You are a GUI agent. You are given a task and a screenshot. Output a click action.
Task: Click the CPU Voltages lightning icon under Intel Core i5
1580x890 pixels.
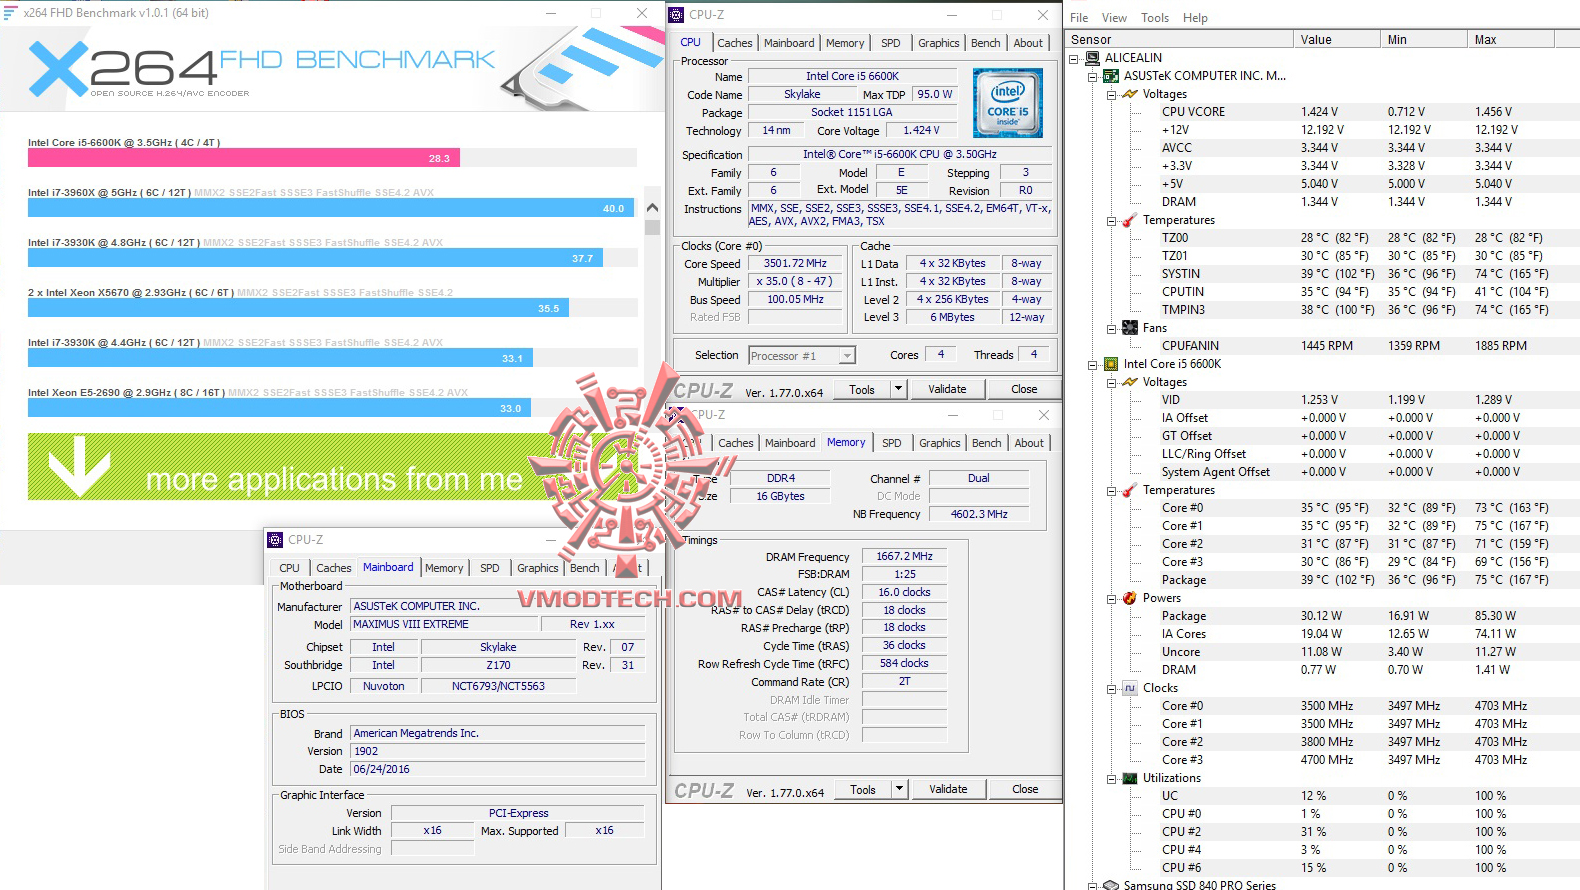[x=1130, y=382]
